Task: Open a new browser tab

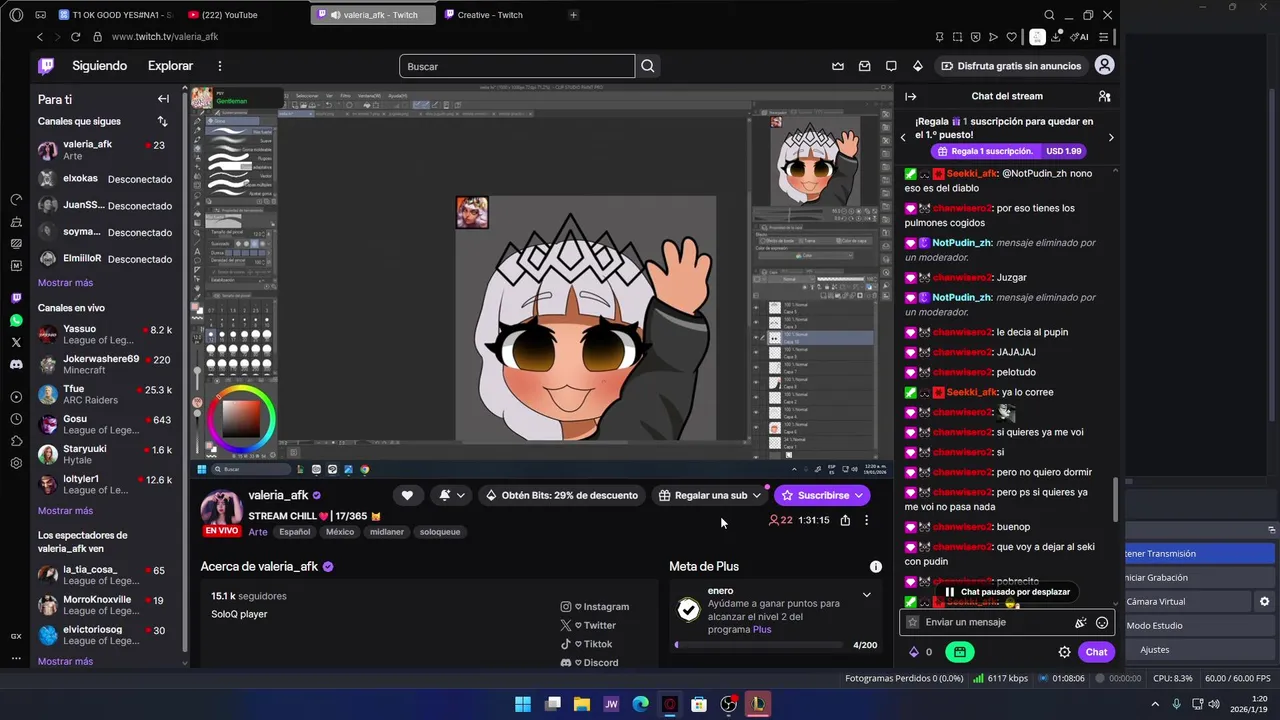Action: (x=573, y=15)
